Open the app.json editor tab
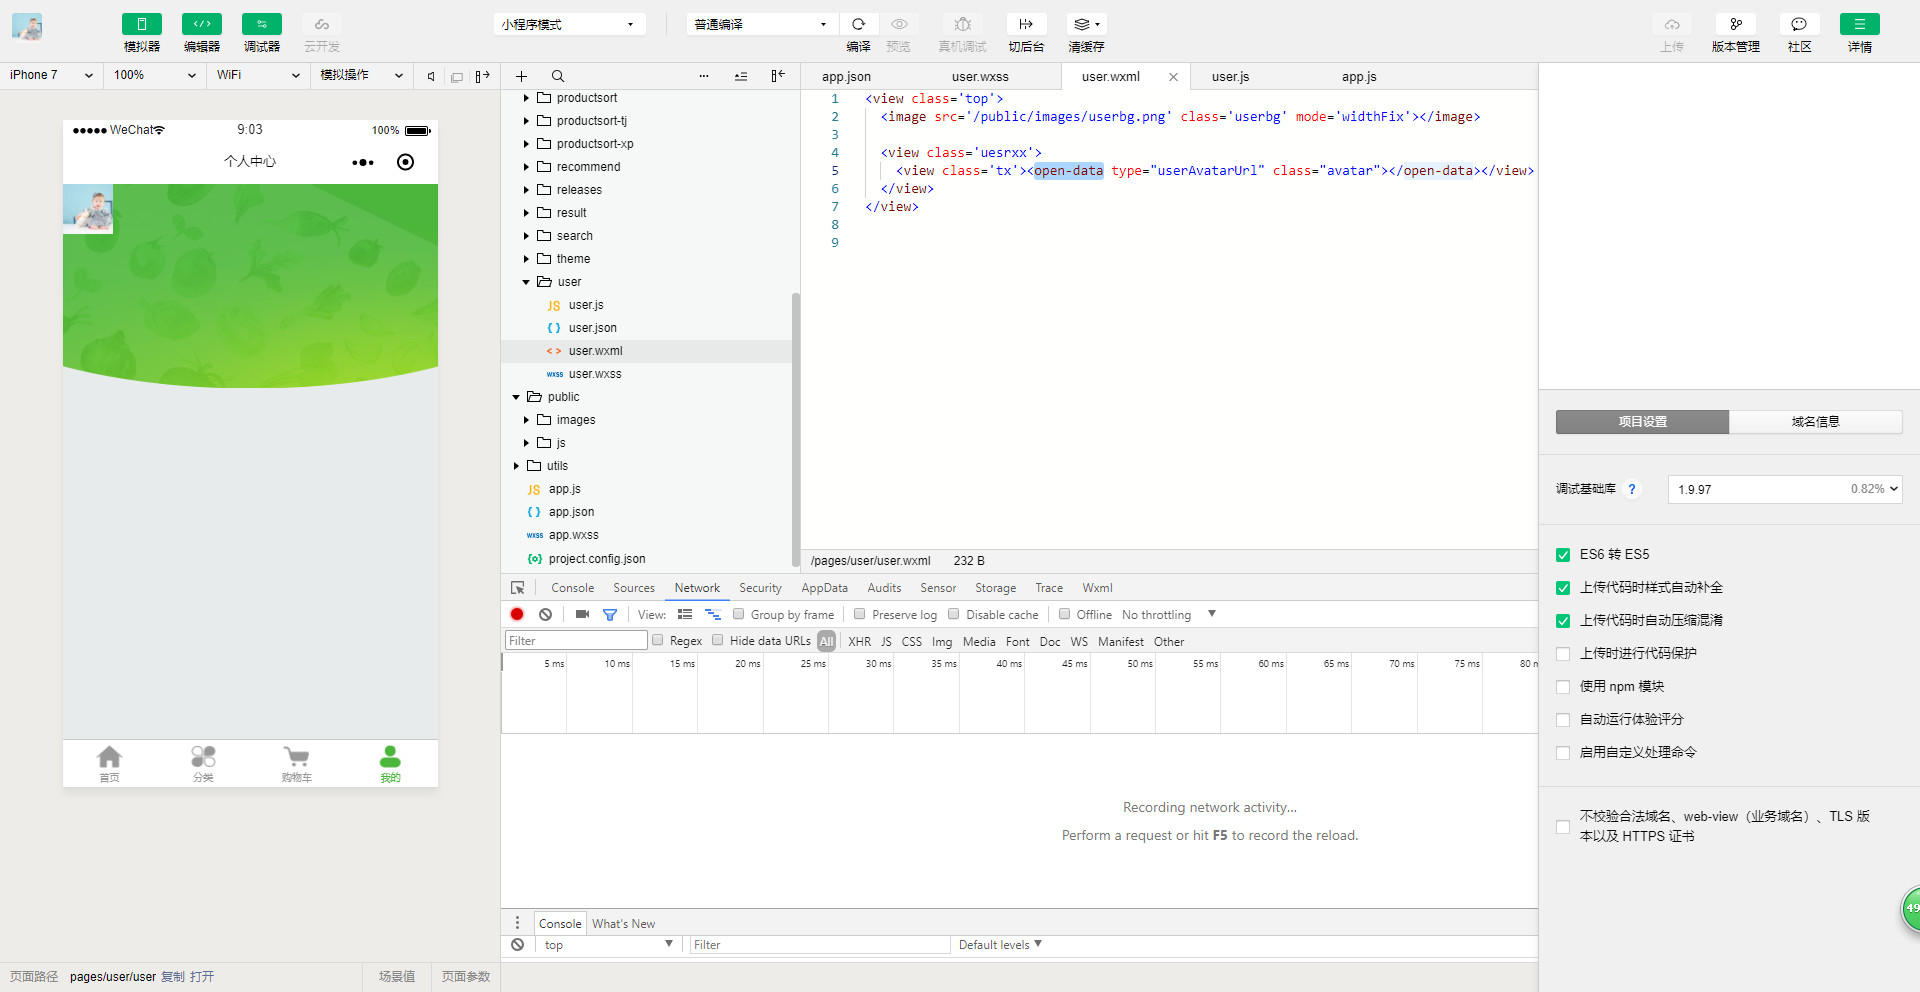 [846, 77]
